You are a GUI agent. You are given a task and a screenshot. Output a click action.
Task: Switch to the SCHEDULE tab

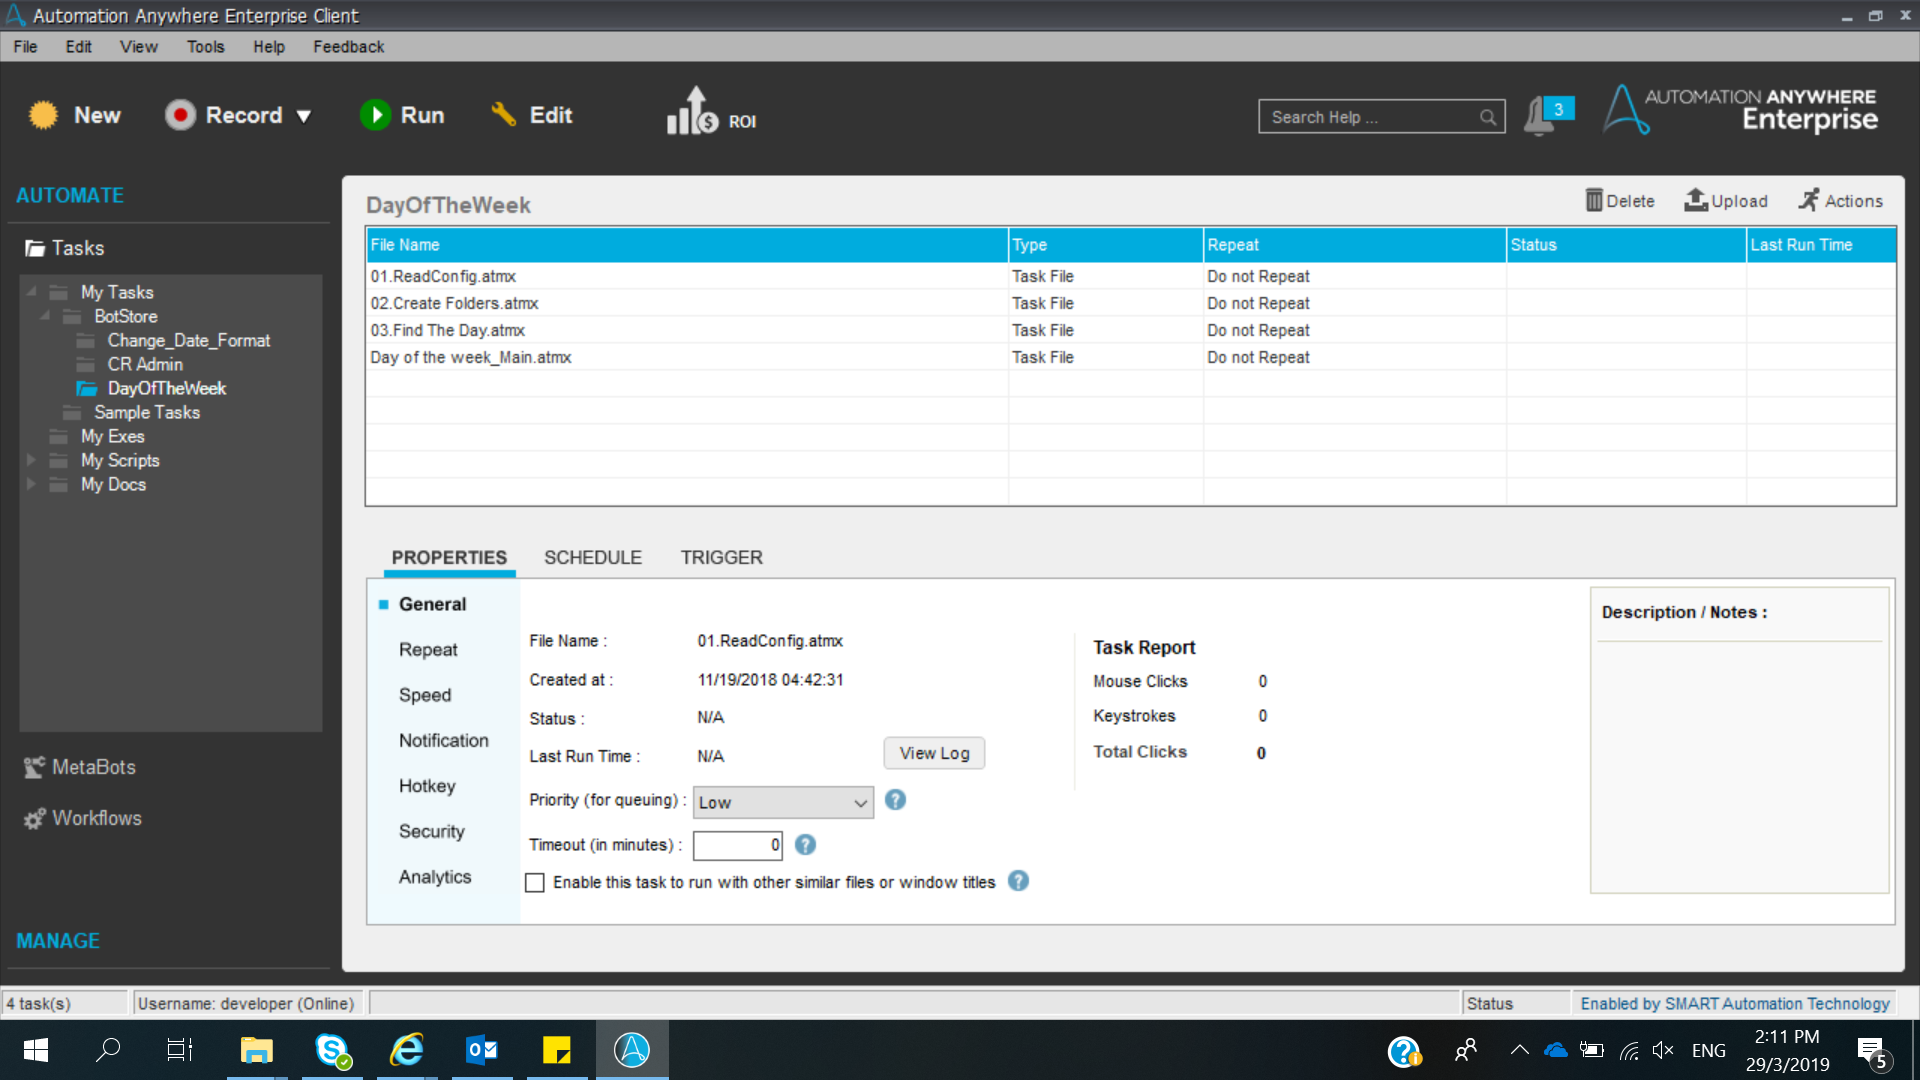pyautogui.click(x=592, y=557)
